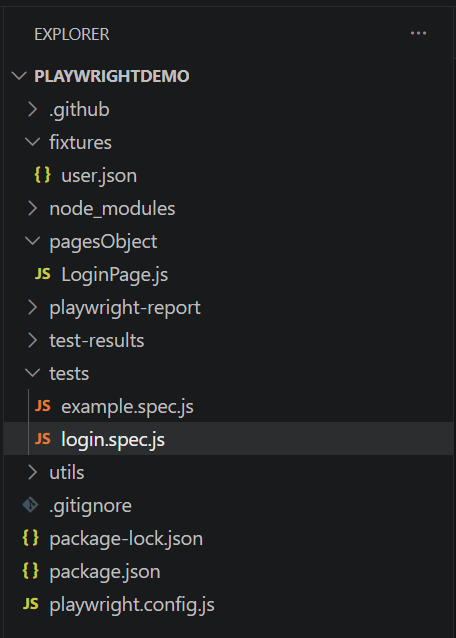Collapse the pagesObject folder chevron

[x=33, y=241]
